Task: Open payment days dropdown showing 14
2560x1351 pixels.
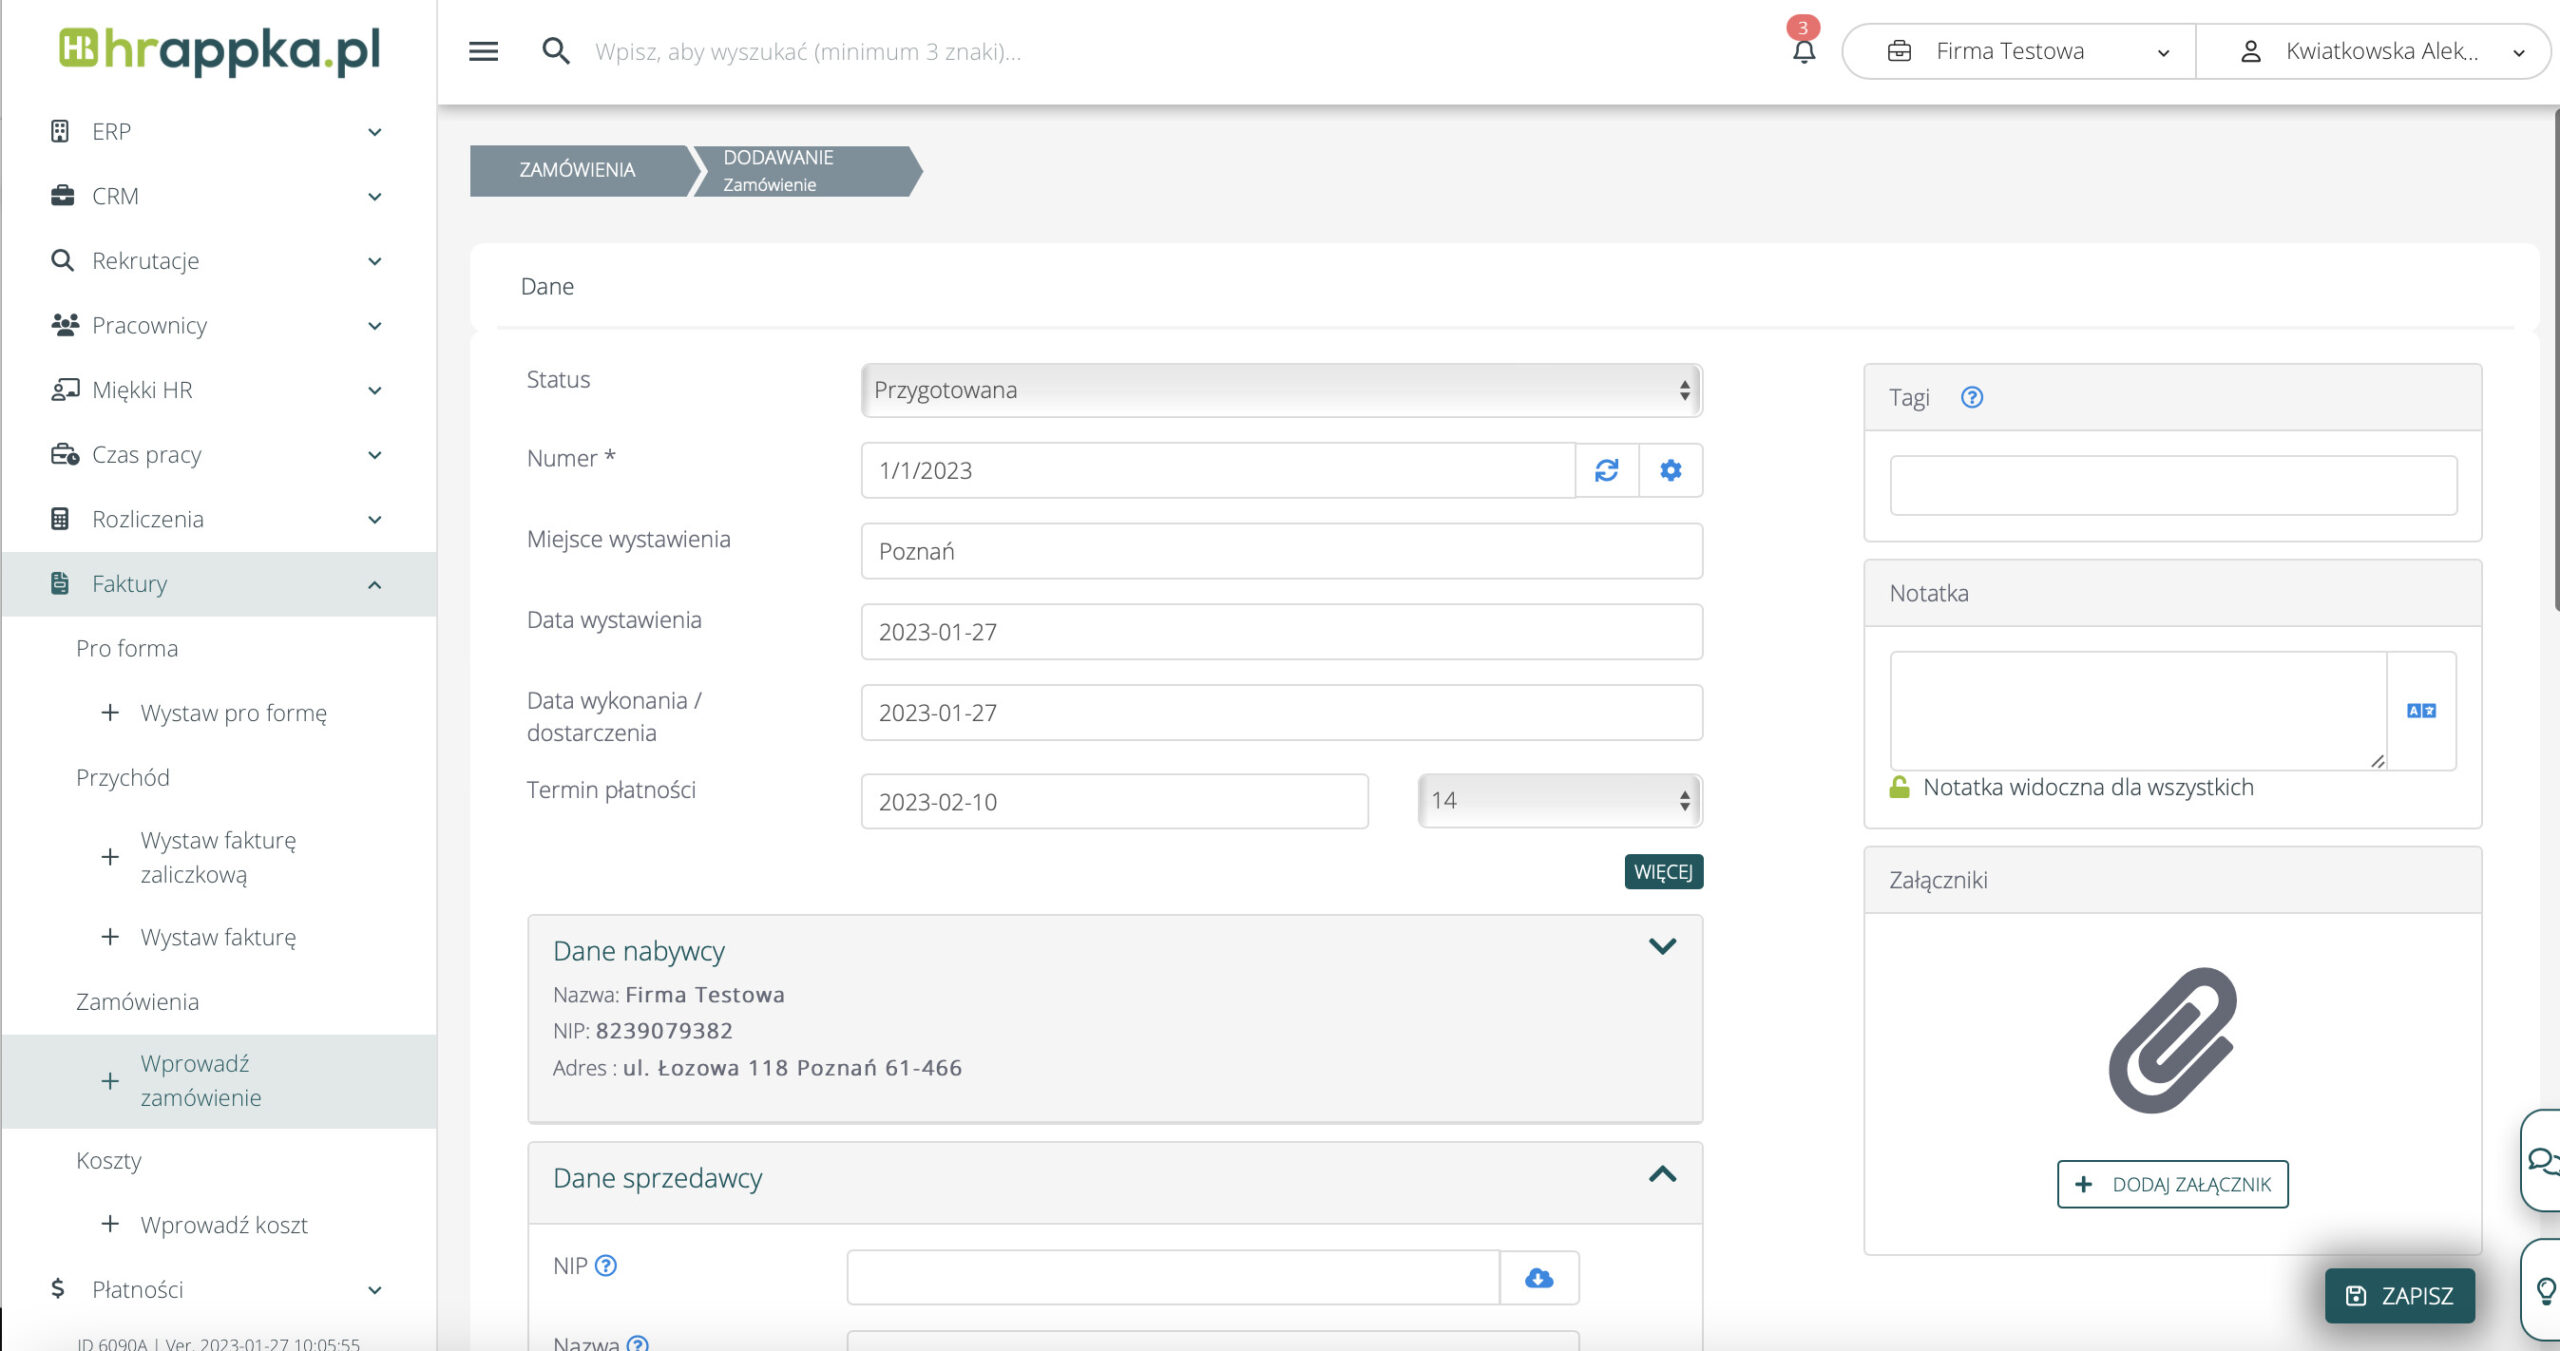Action: point(1559,800)
